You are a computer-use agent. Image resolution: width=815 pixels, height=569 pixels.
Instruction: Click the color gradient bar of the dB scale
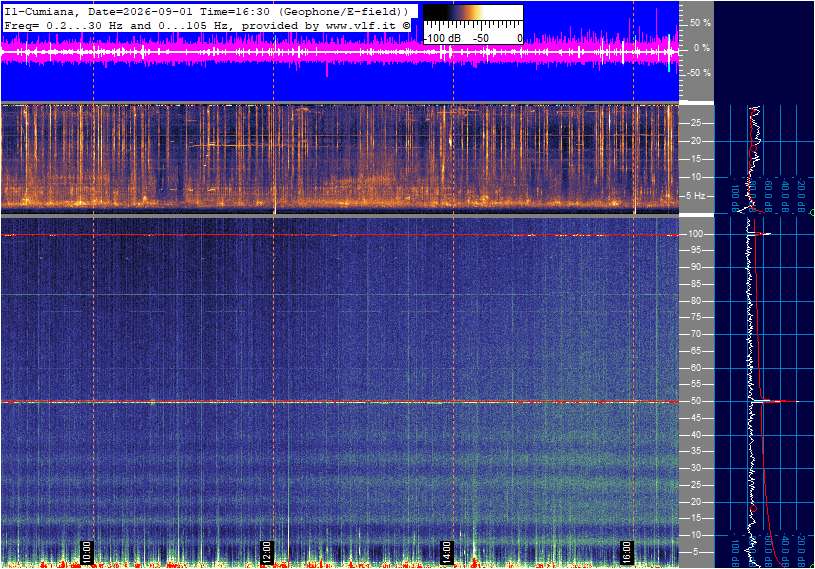473,12
